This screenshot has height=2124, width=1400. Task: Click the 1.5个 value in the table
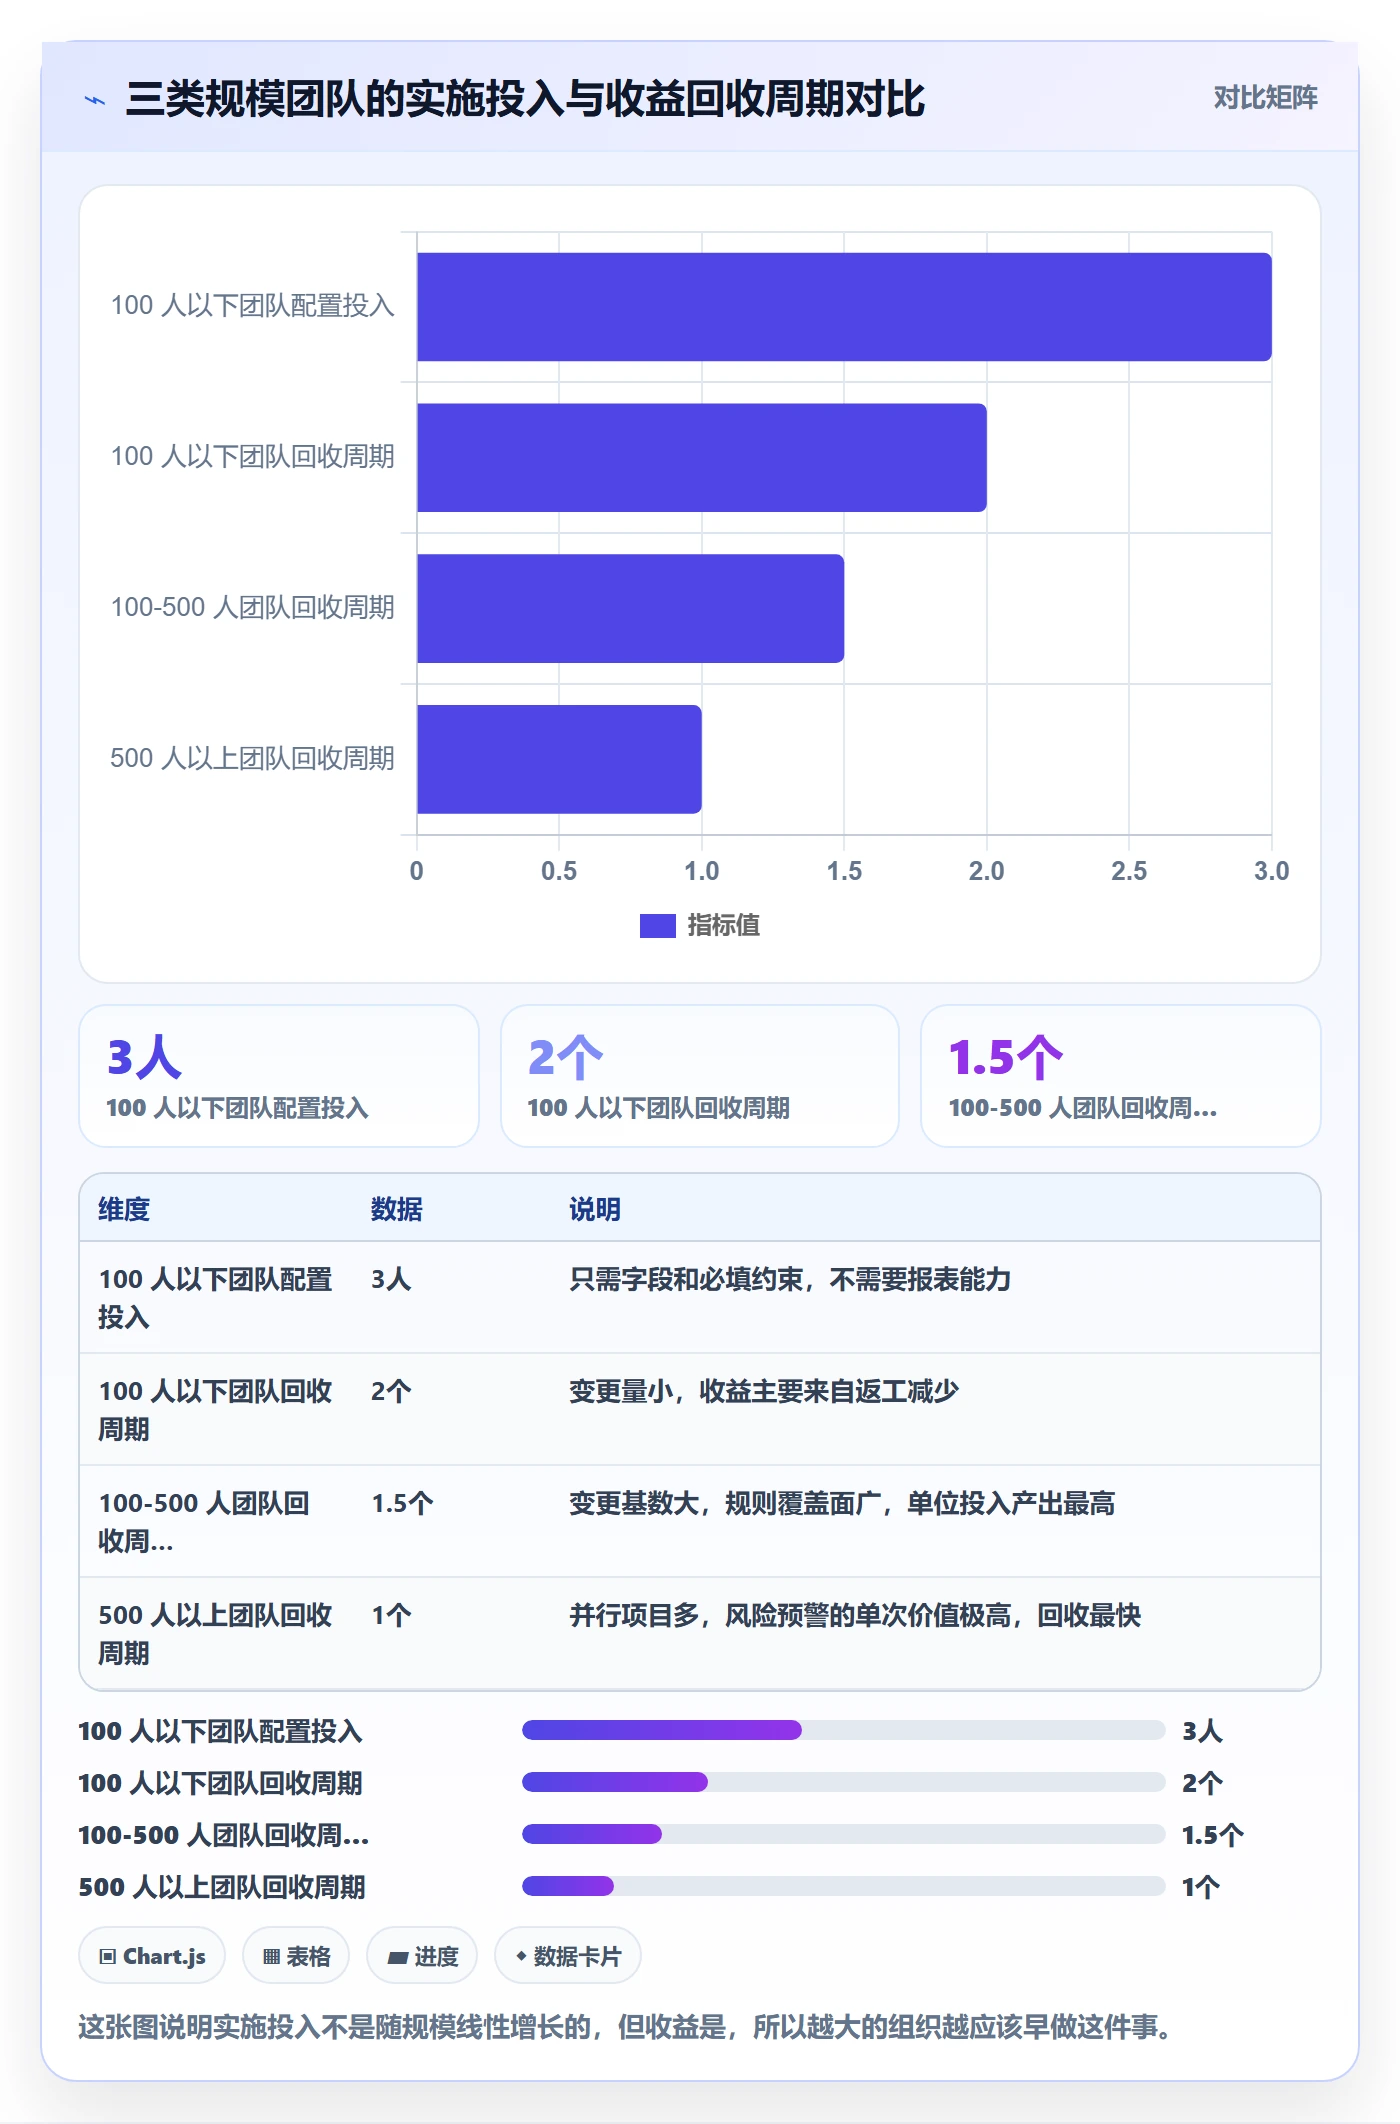(x=402, y=1503)
